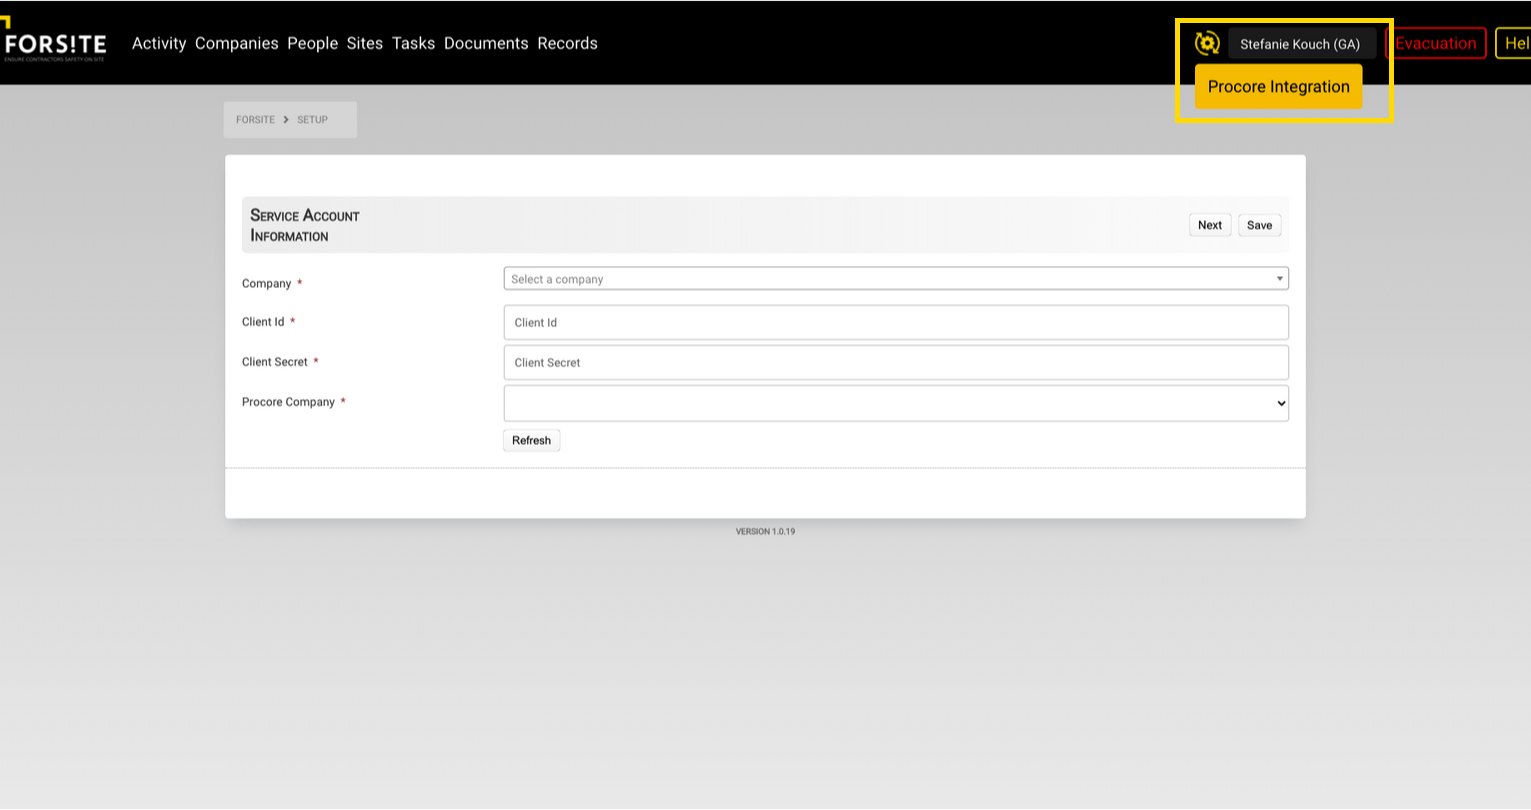Click the Client Secret field label
The width and height of the screenshot is (1531, 810).
(275, 362)
